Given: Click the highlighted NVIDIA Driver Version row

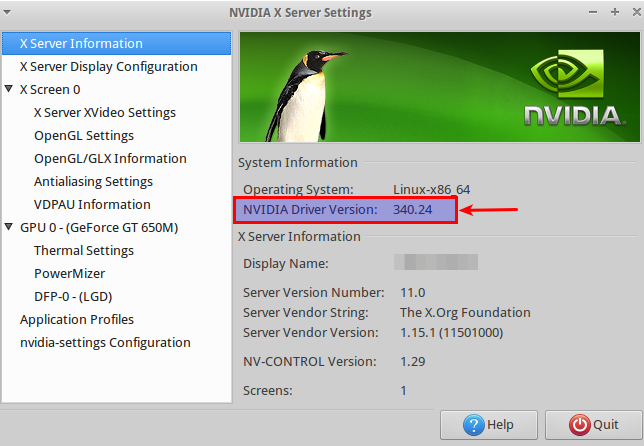Looking at the screenshot, I should coord(346,210).
